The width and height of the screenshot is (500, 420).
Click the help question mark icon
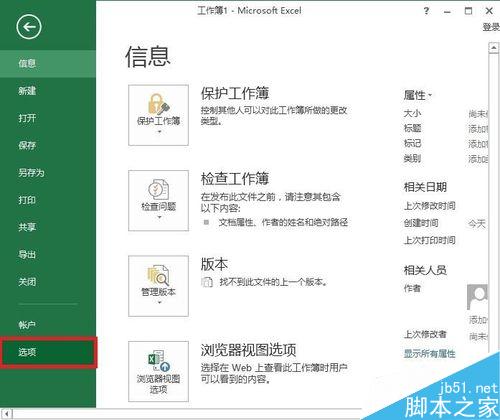426,11
